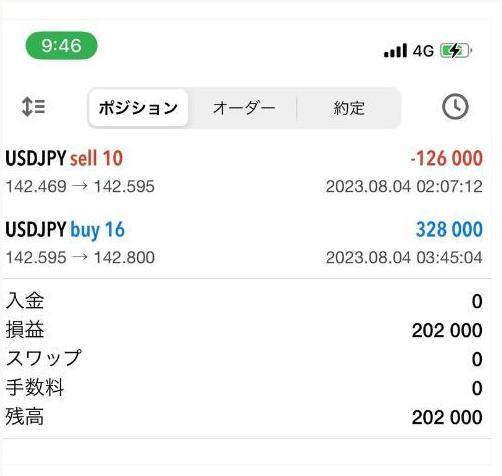This screenshot has width=502, height=476.
Task: Switch to the オーダー tab
Action: click(x=244, y=108)
